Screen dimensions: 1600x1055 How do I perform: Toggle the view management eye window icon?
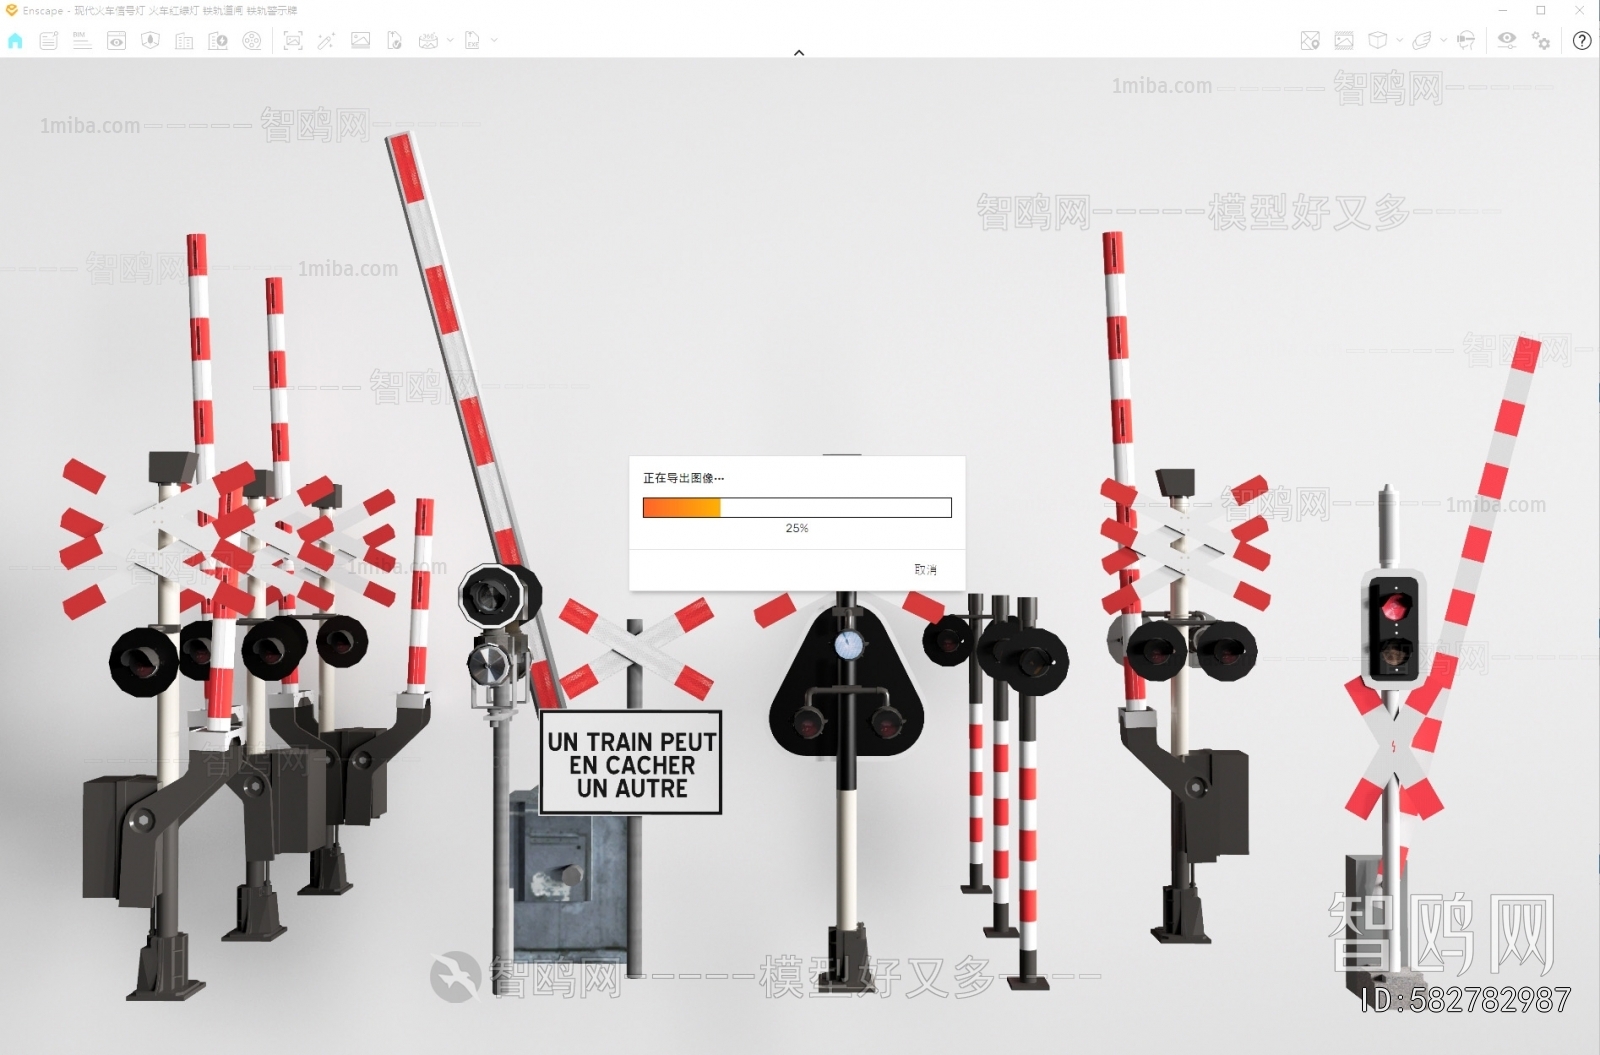point(116,41)
